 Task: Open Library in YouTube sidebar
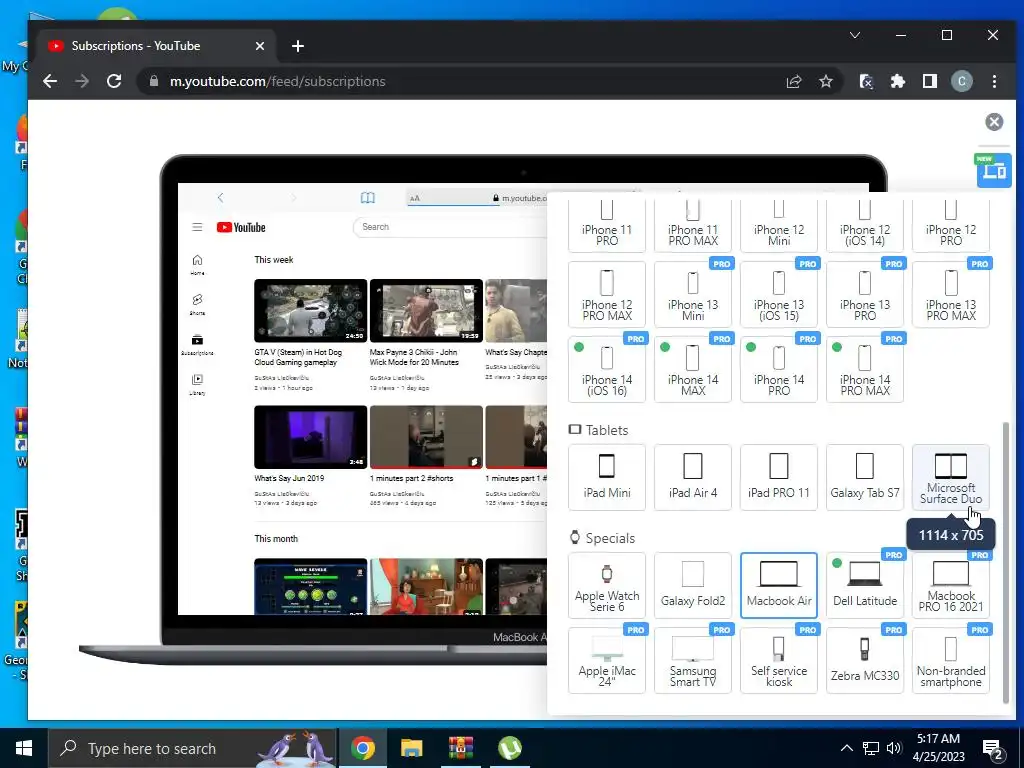pos(197,384)
